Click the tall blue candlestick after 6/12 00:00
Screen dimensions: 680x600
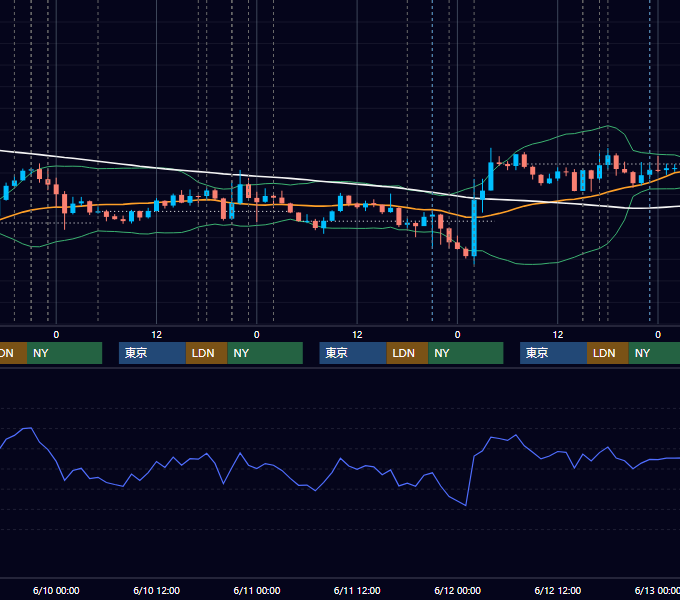pos(474,228)
